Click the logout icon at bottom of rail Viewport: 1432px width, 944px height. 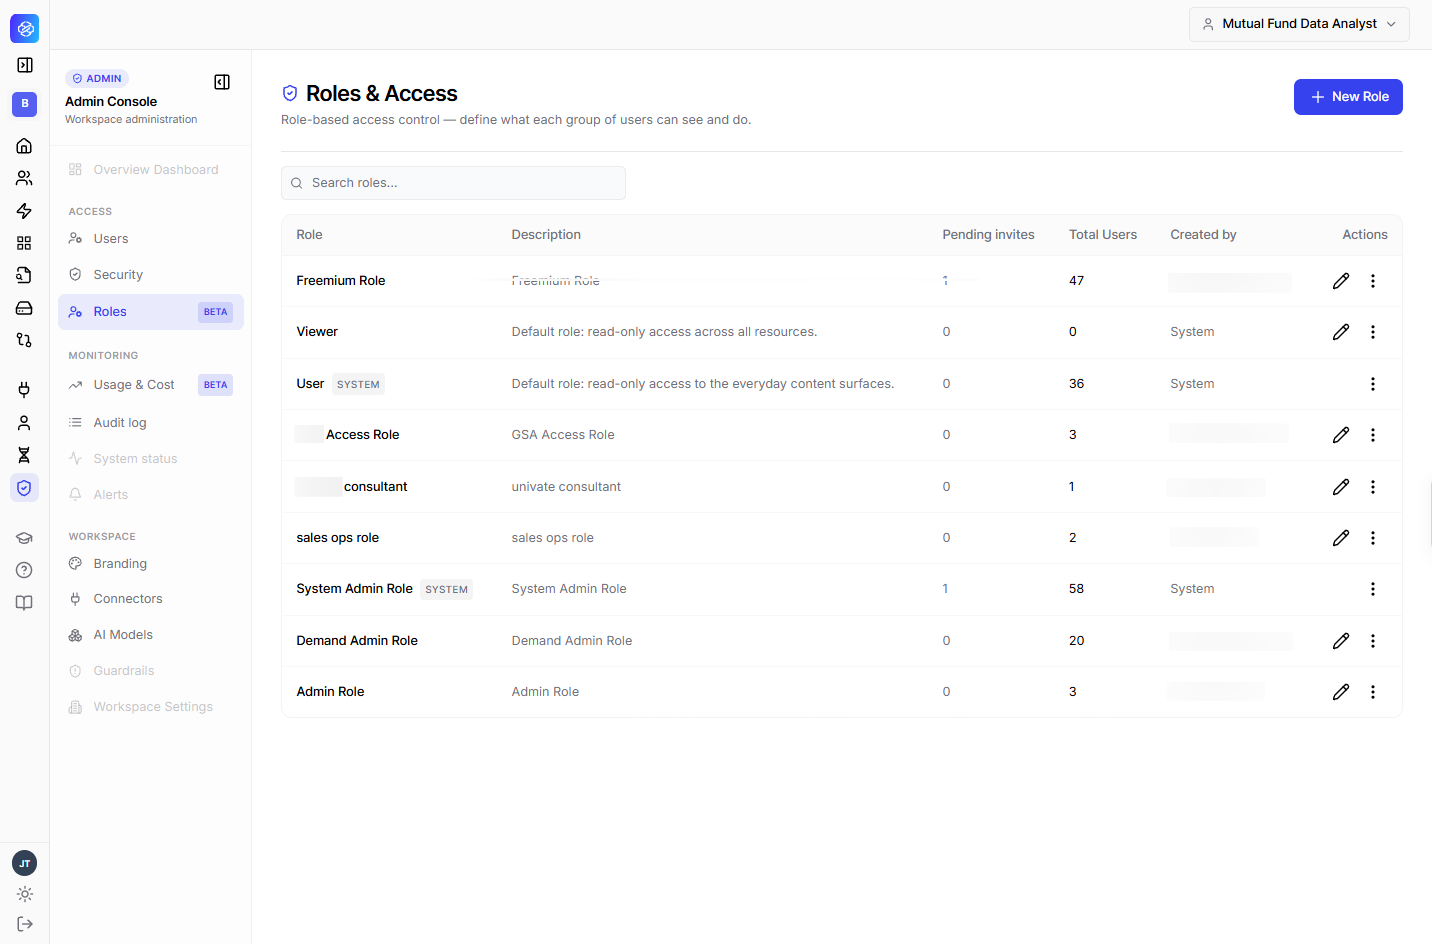point(25,924)
